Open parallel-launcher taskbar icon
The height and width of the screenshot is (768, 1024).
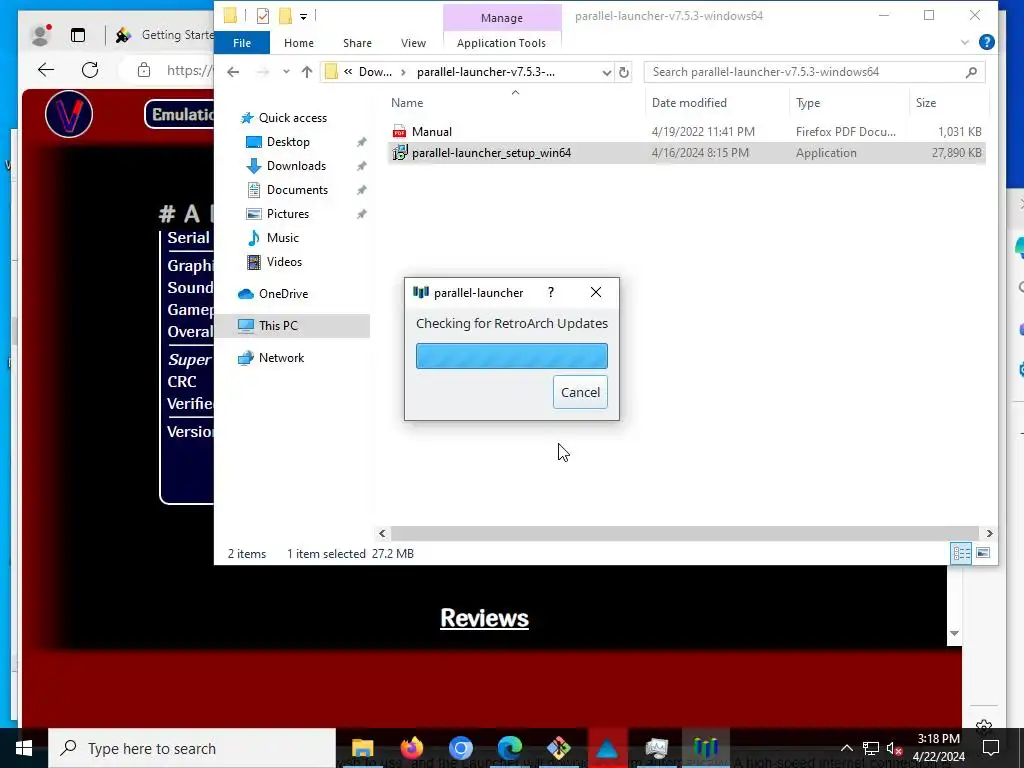[706, 748]
